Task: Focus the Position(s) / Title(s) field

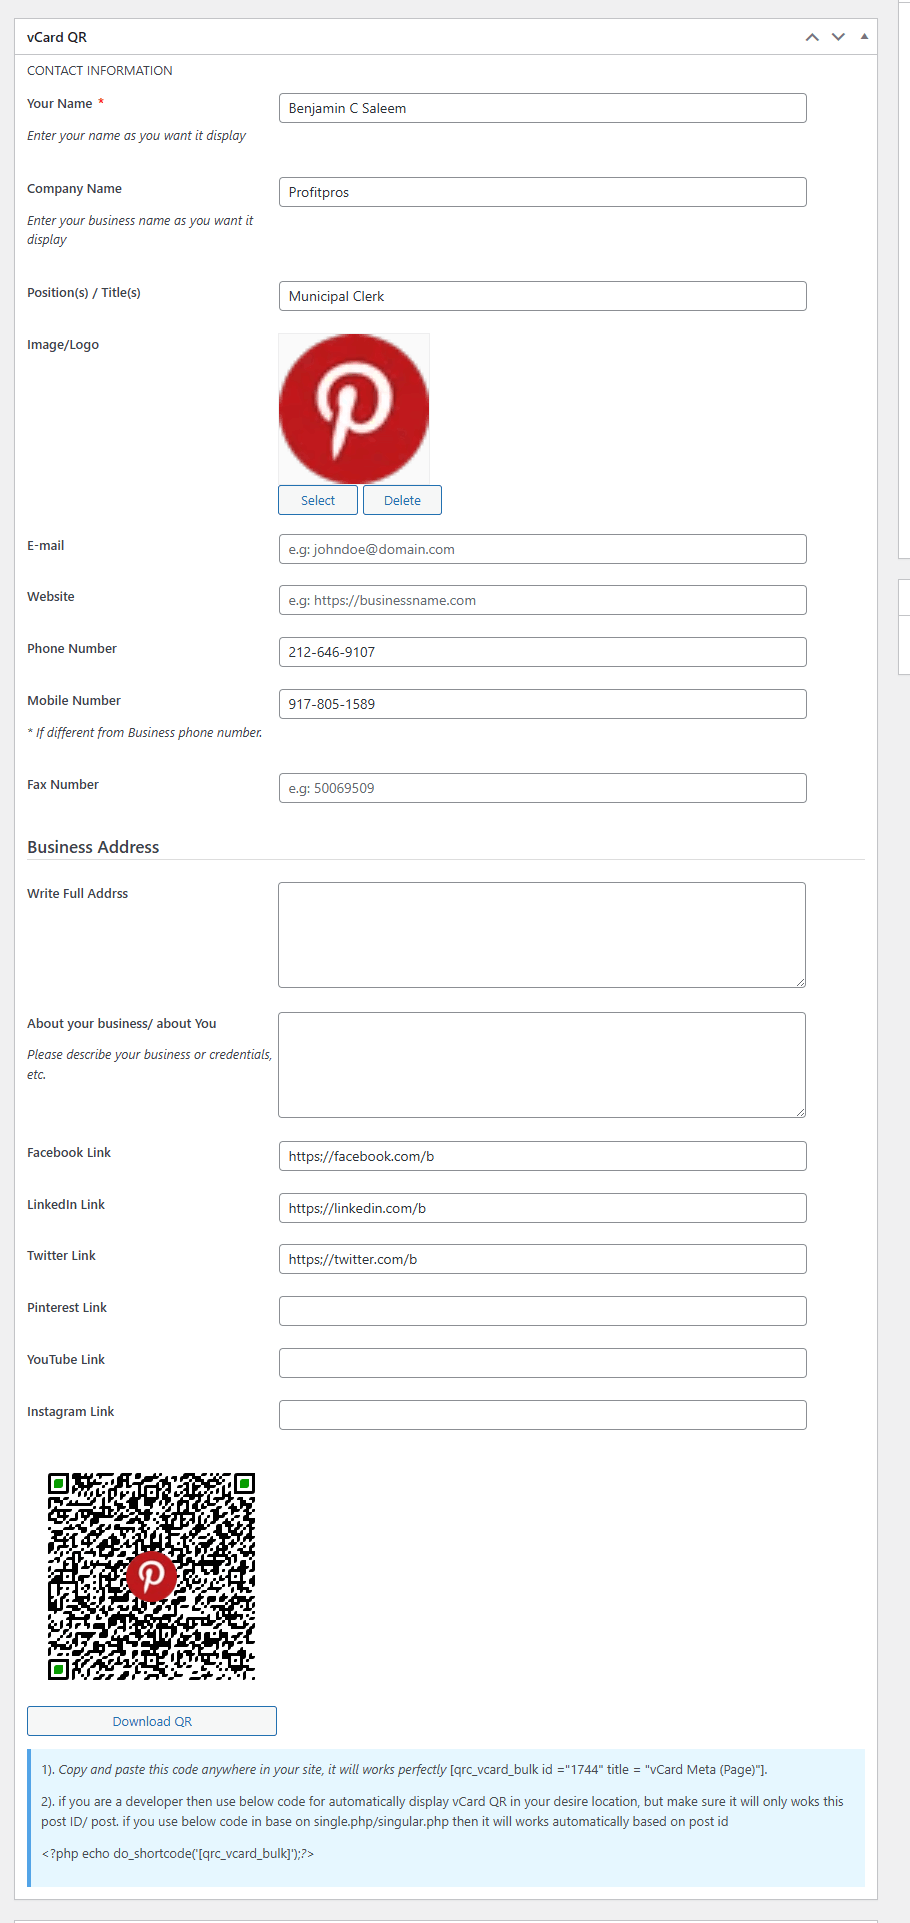Action: [542, 296]
